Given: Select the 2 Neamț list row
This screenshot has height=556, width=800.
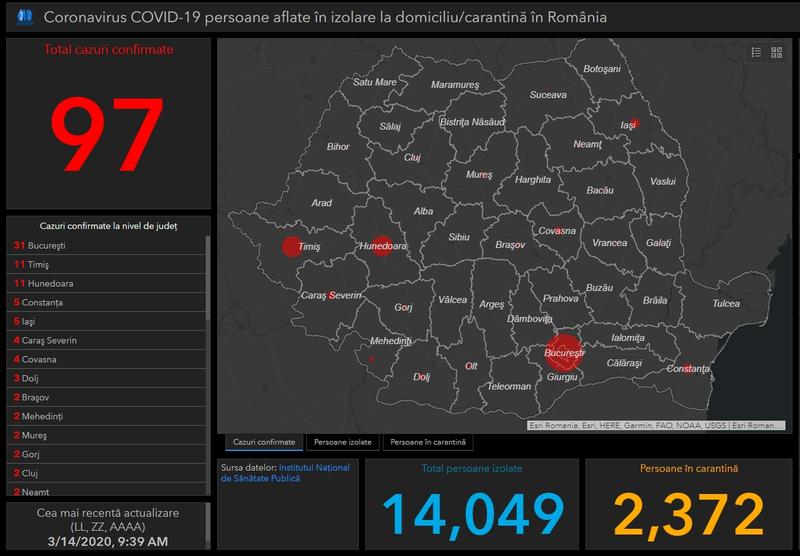Looking at the screenshot, I should [x=106, y=490].
